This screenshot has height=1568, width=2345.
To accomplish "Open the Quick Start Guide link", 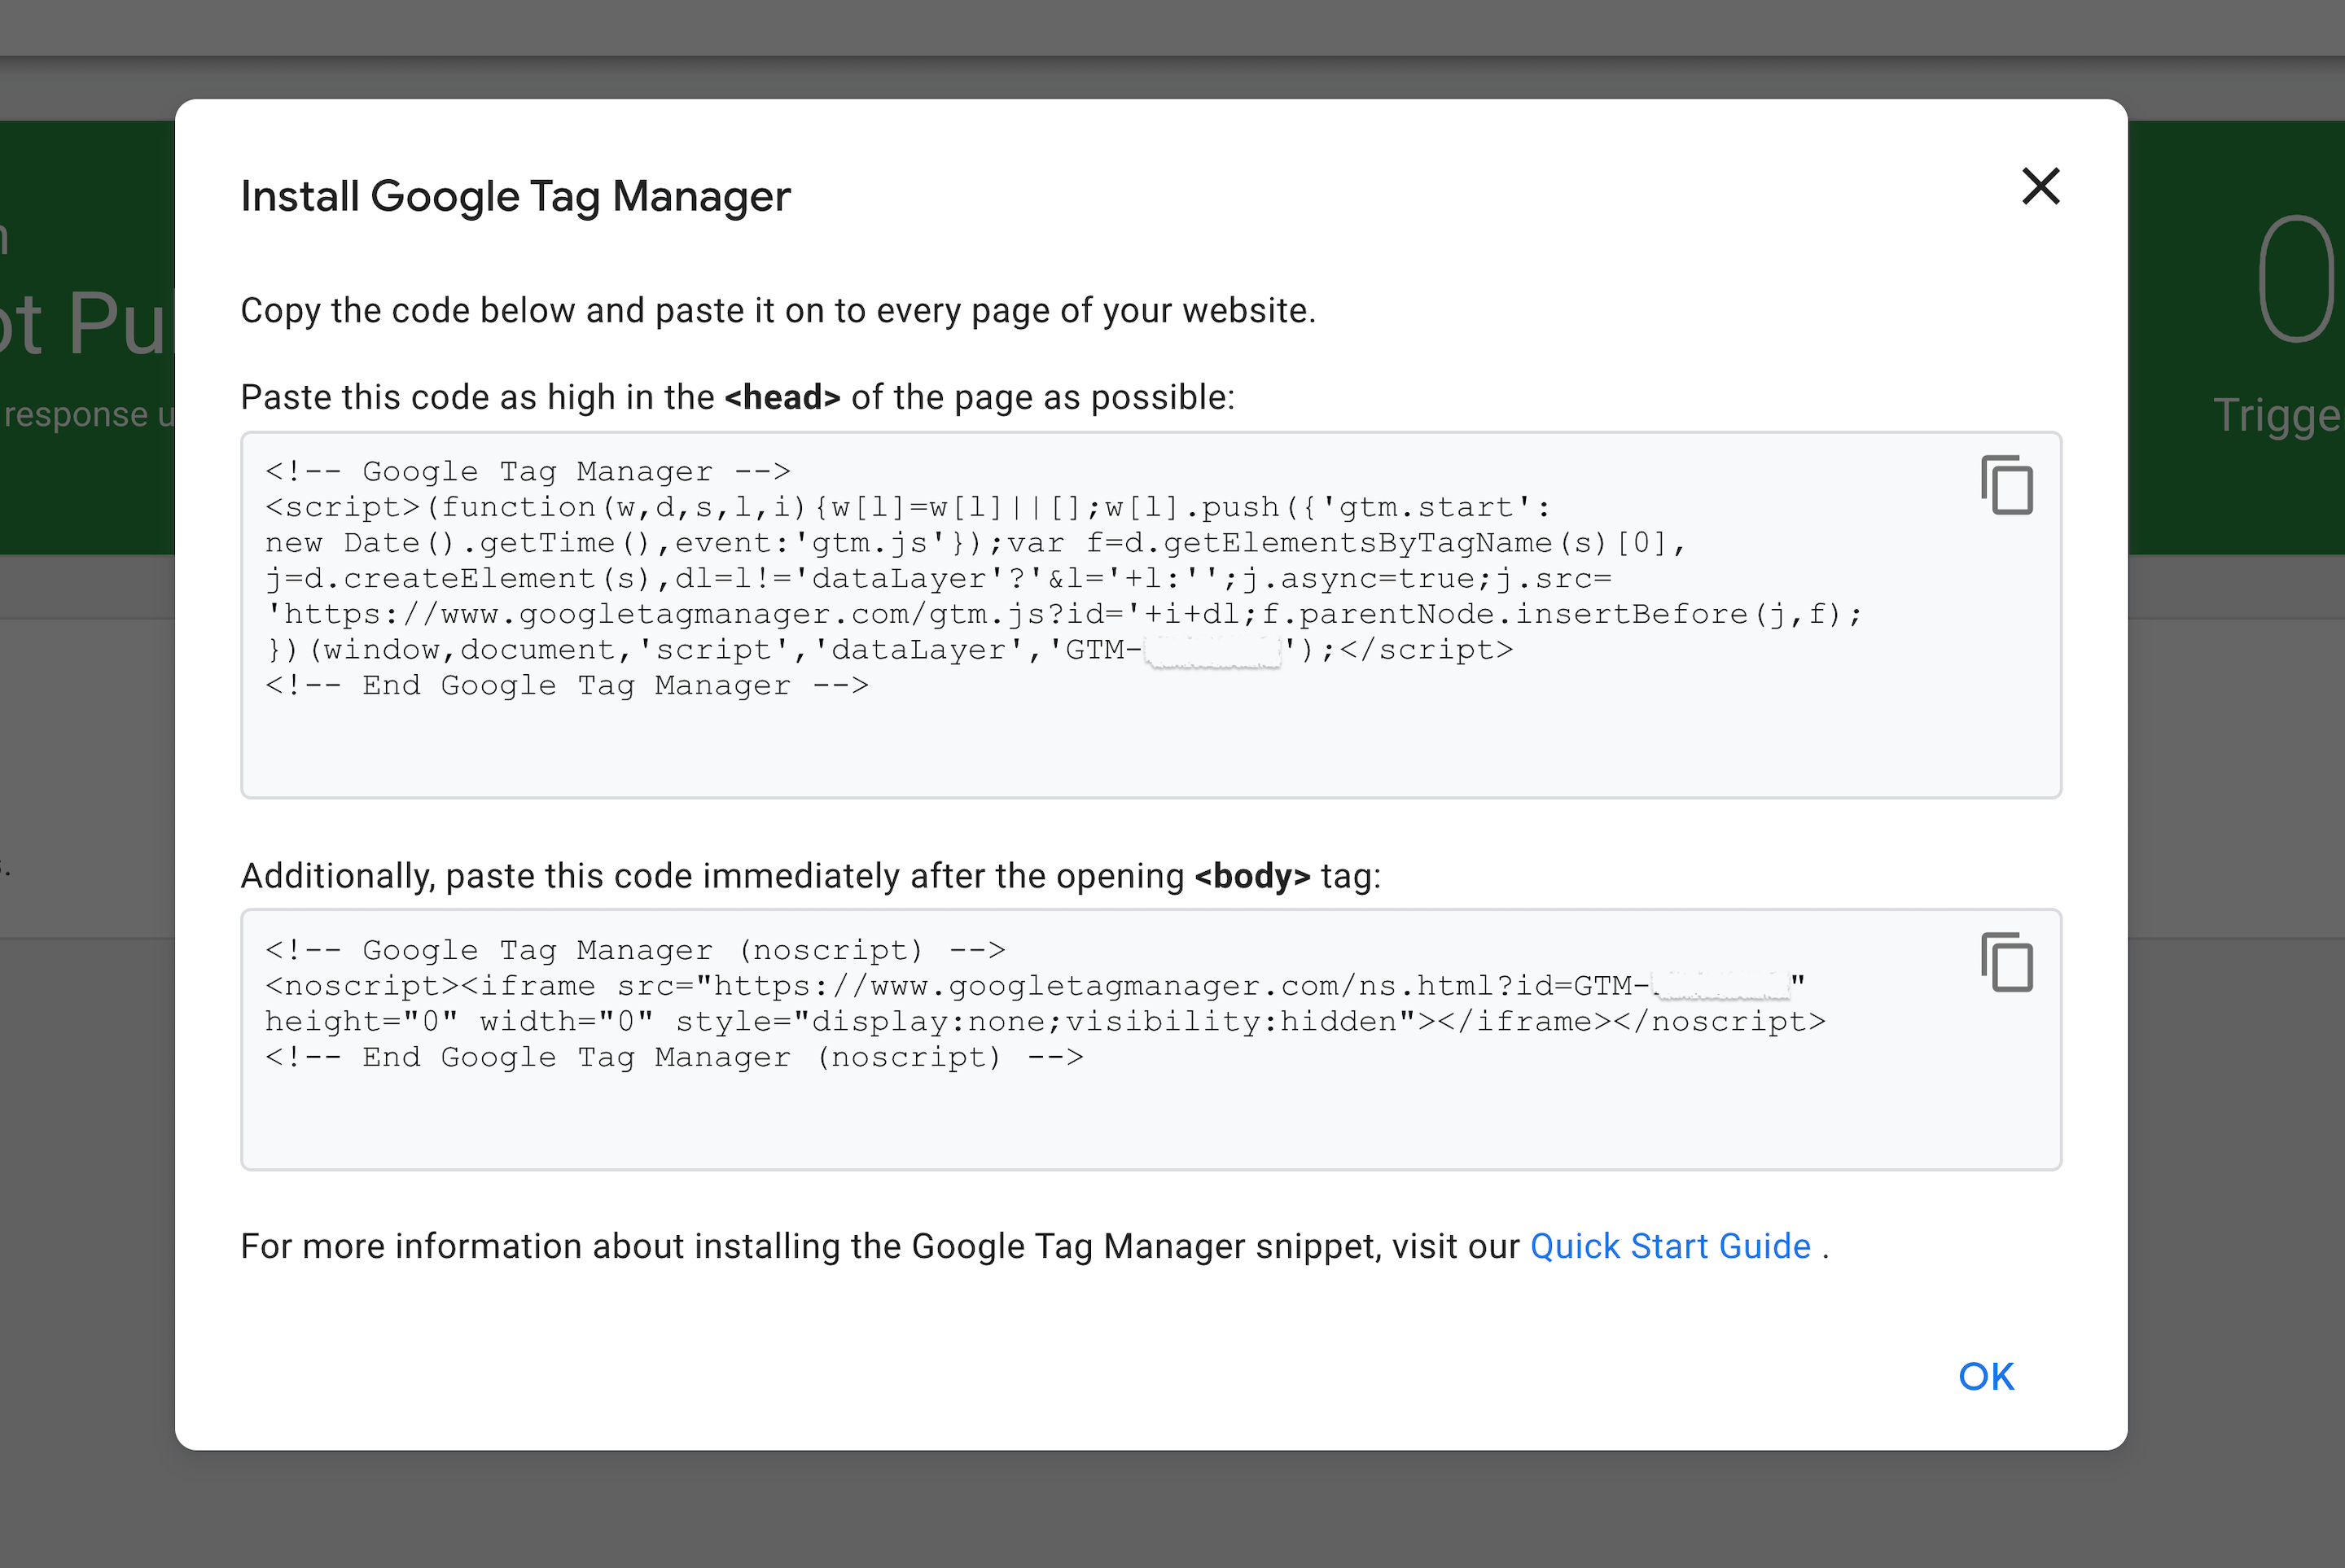I will [x=1670, y=1246].
